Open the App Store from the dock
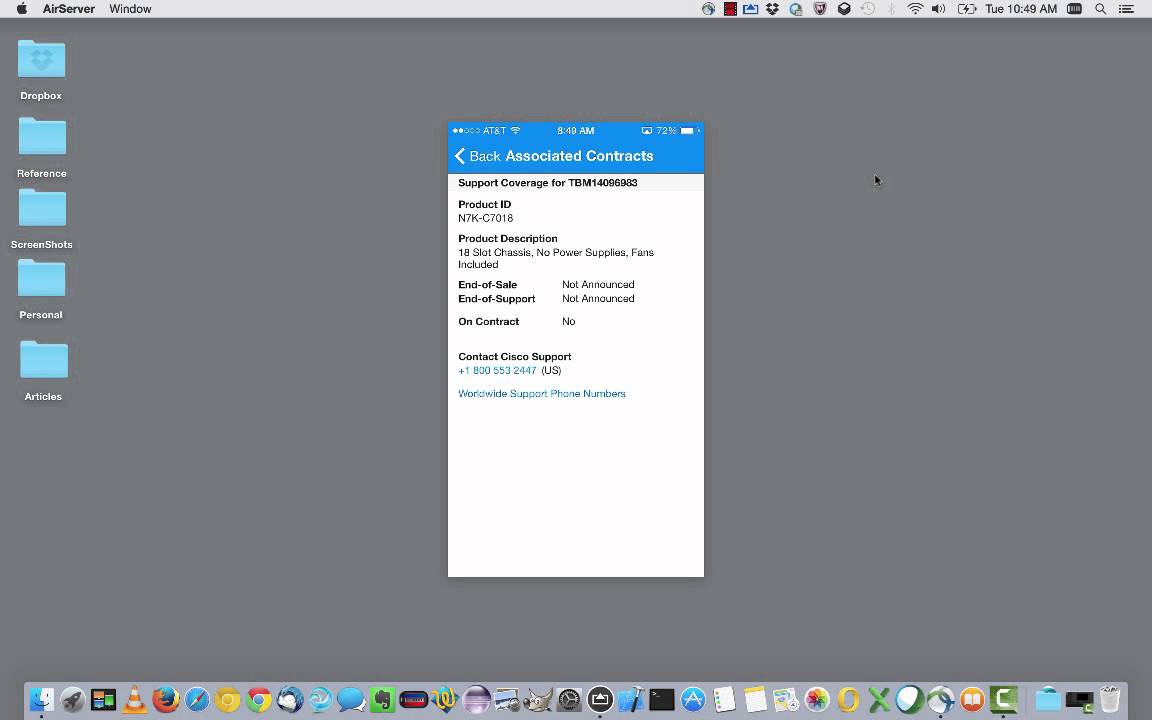 pos(693,699)
